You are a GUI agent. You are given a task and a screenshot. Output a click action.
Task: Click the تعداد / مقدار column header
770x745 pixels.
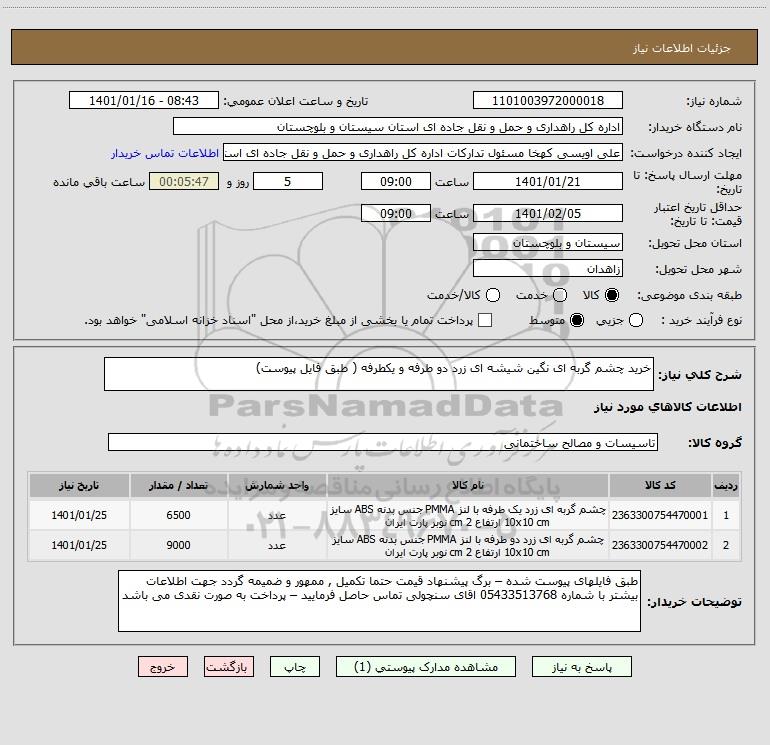coord(178,485)
